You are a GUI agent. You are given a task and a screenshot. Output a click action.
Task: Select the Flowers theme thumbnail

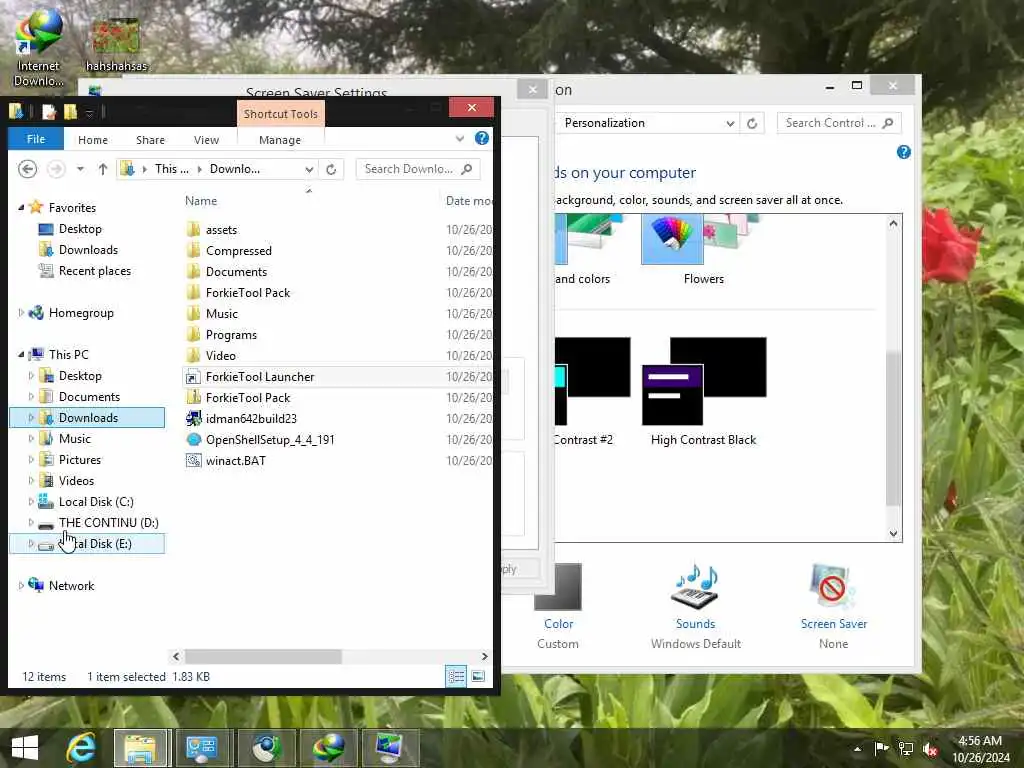pos(703,251)
